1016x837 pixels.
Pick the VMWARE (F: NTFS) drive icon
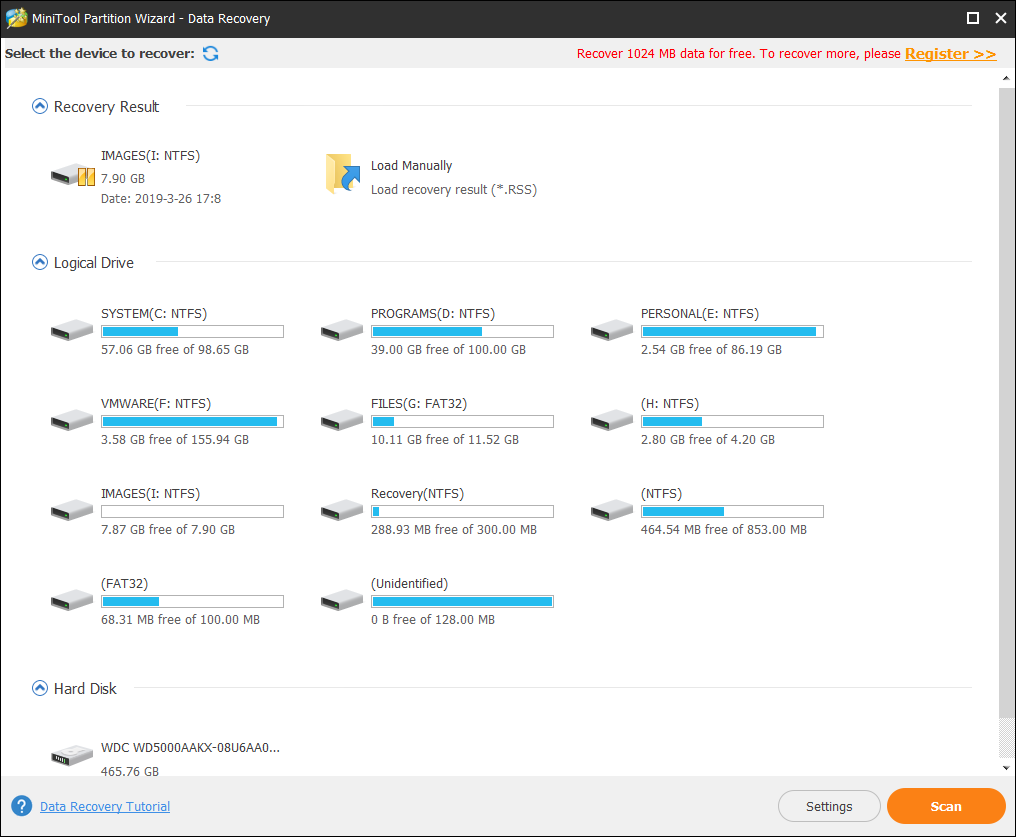[x=72, y=420]
